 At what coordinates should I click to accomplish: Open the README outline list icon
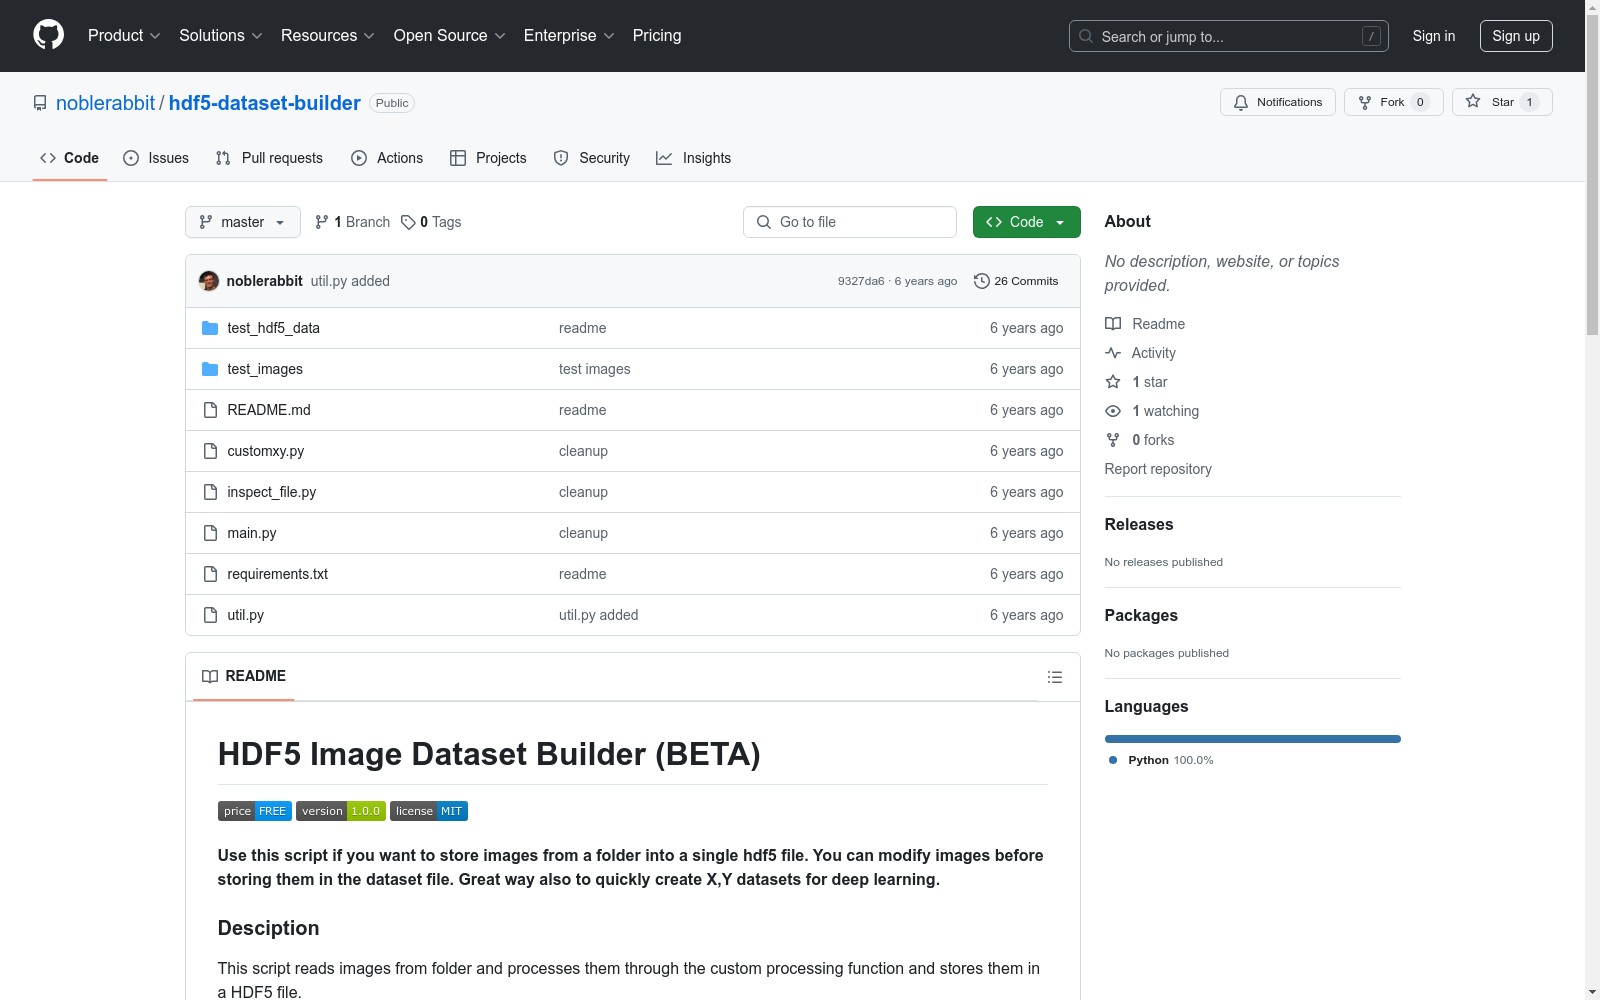pyautogui.click(x=1055, y=677)
